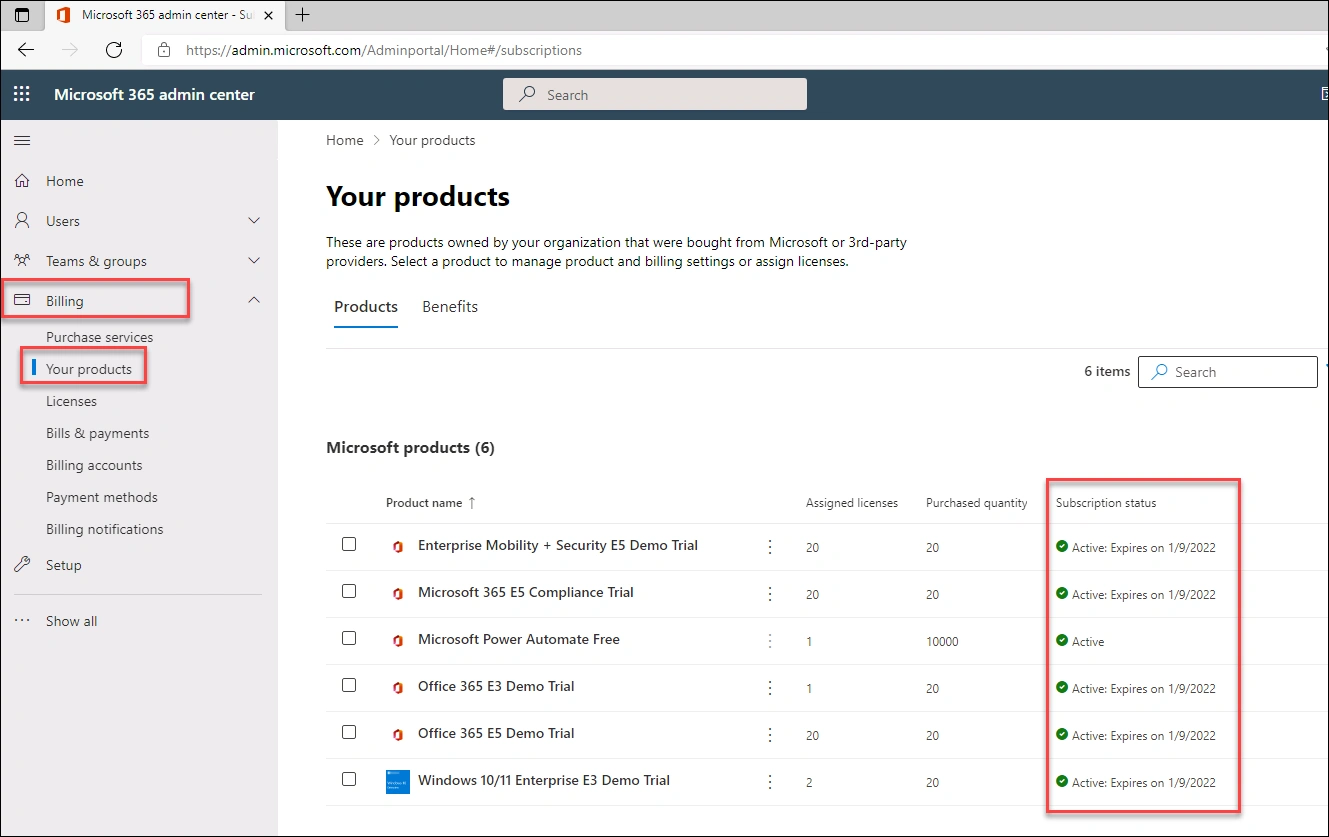Click the Power Automate 'Active' status text
This screenshot has height=837, width=1329.
coord(1088,642)
